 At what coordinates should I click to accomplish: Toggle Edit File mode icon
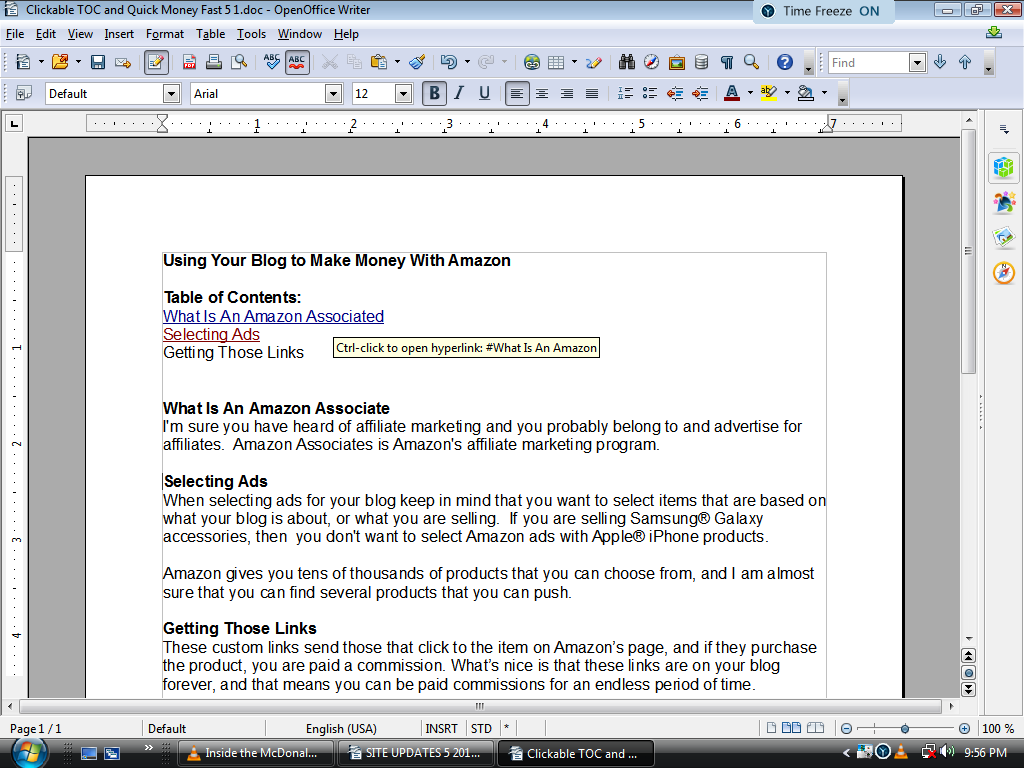pos(156,62)
